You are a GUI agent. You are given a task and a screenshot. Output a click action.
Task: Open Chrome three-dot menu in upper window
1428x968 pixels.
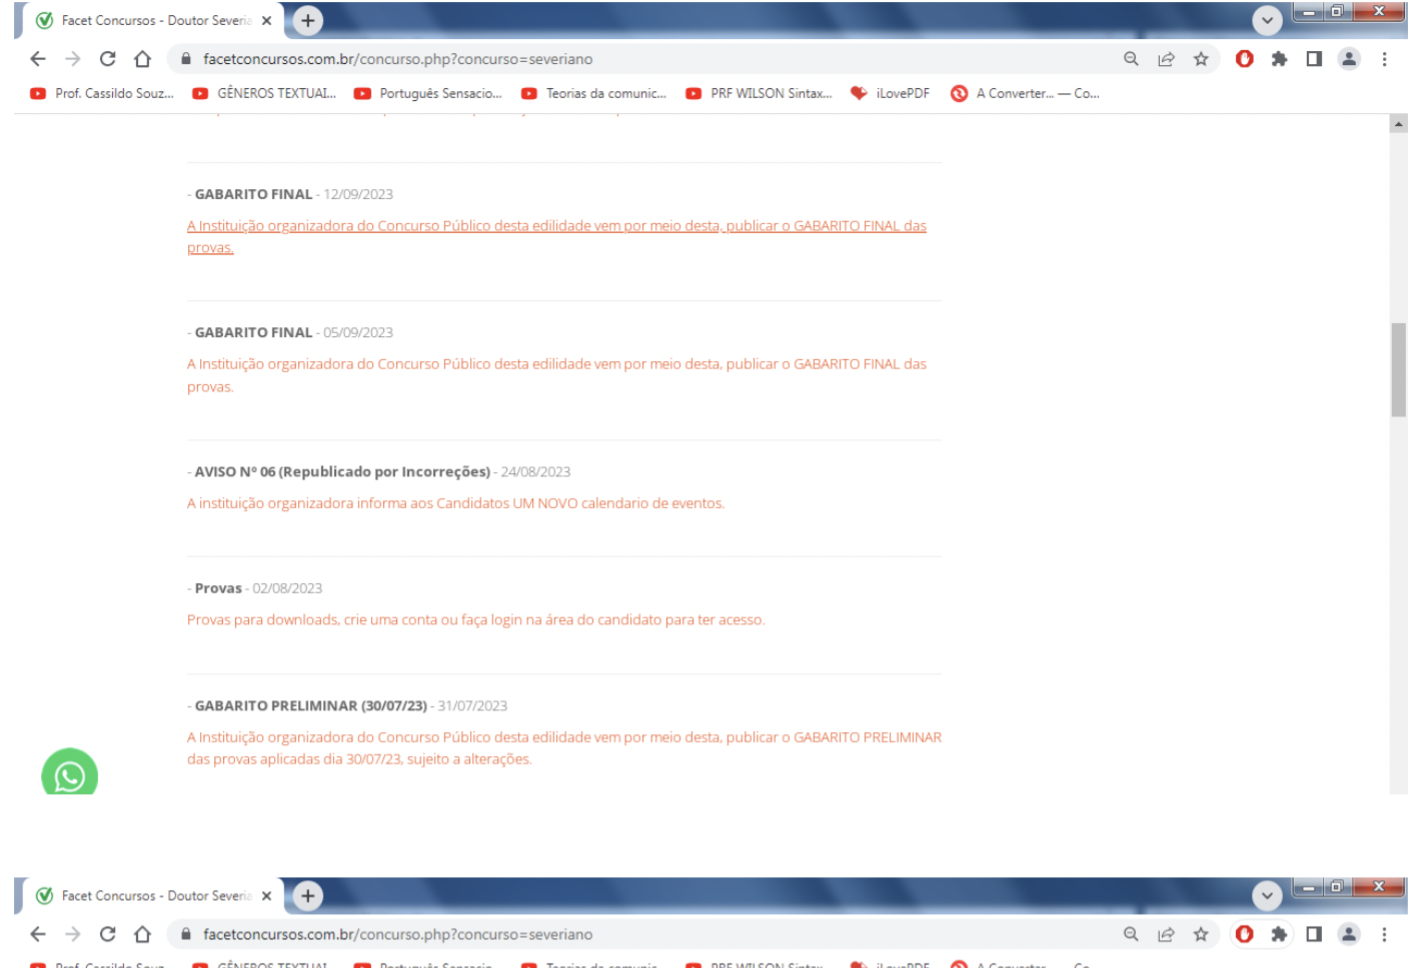tap(1384, 59)
